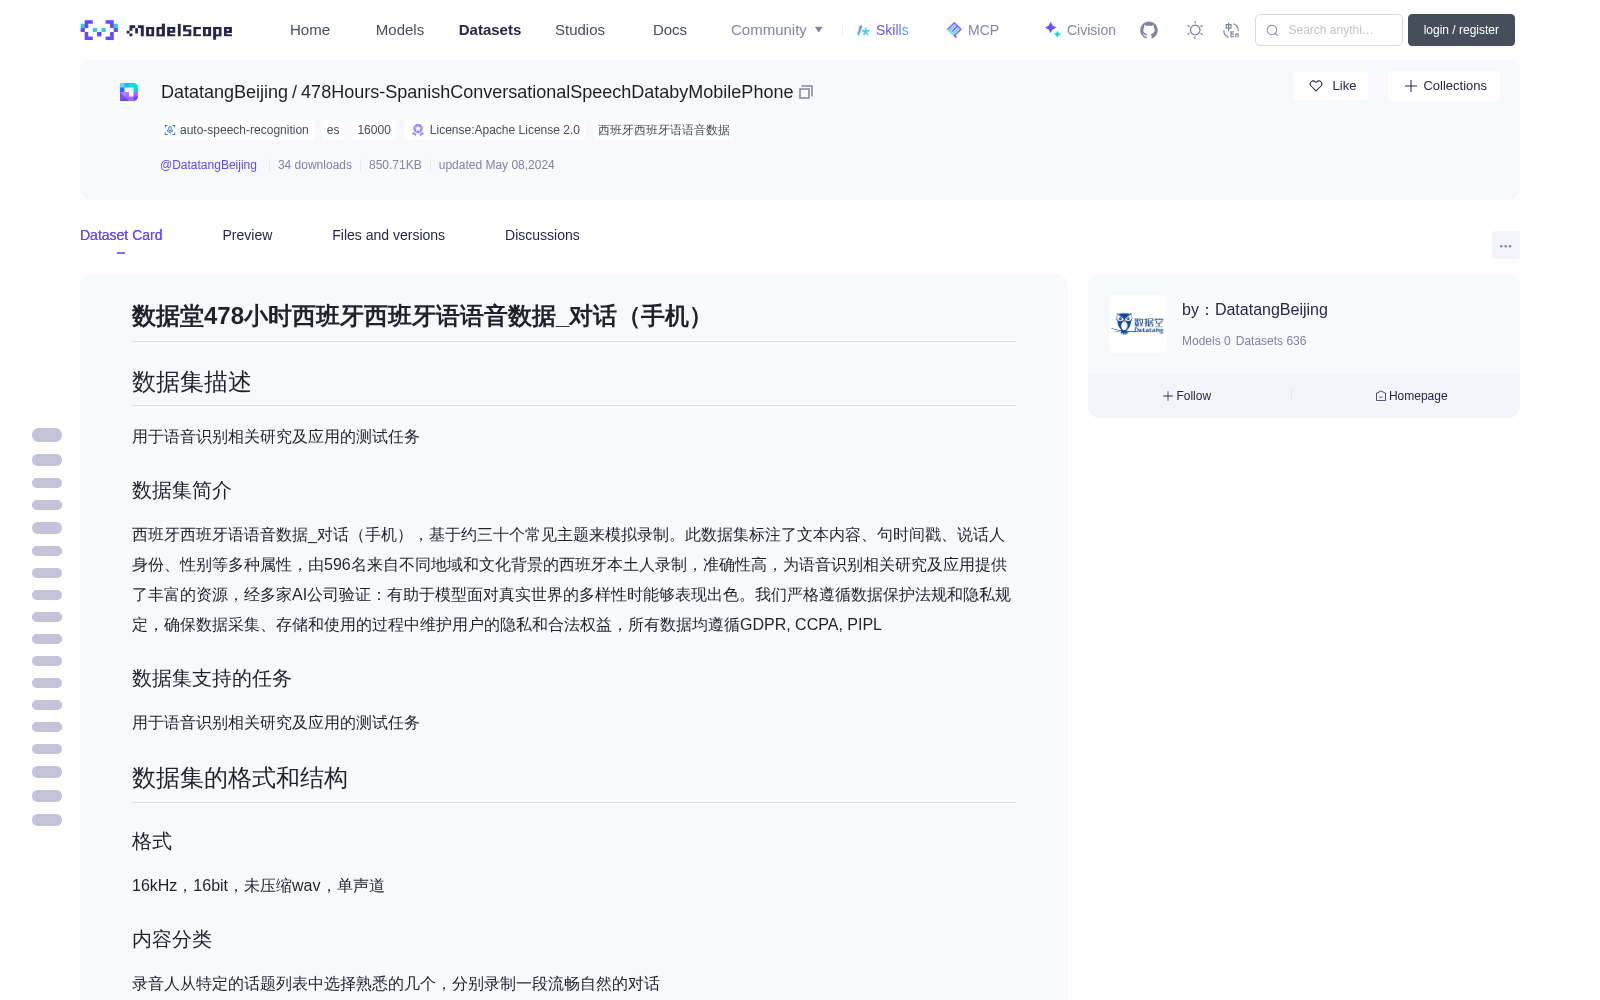The width and height of the screenshot is (1600, 1000).
Task: Follow DatatangBeijing
Action: pyautogui.click(x=1187, y=396)
